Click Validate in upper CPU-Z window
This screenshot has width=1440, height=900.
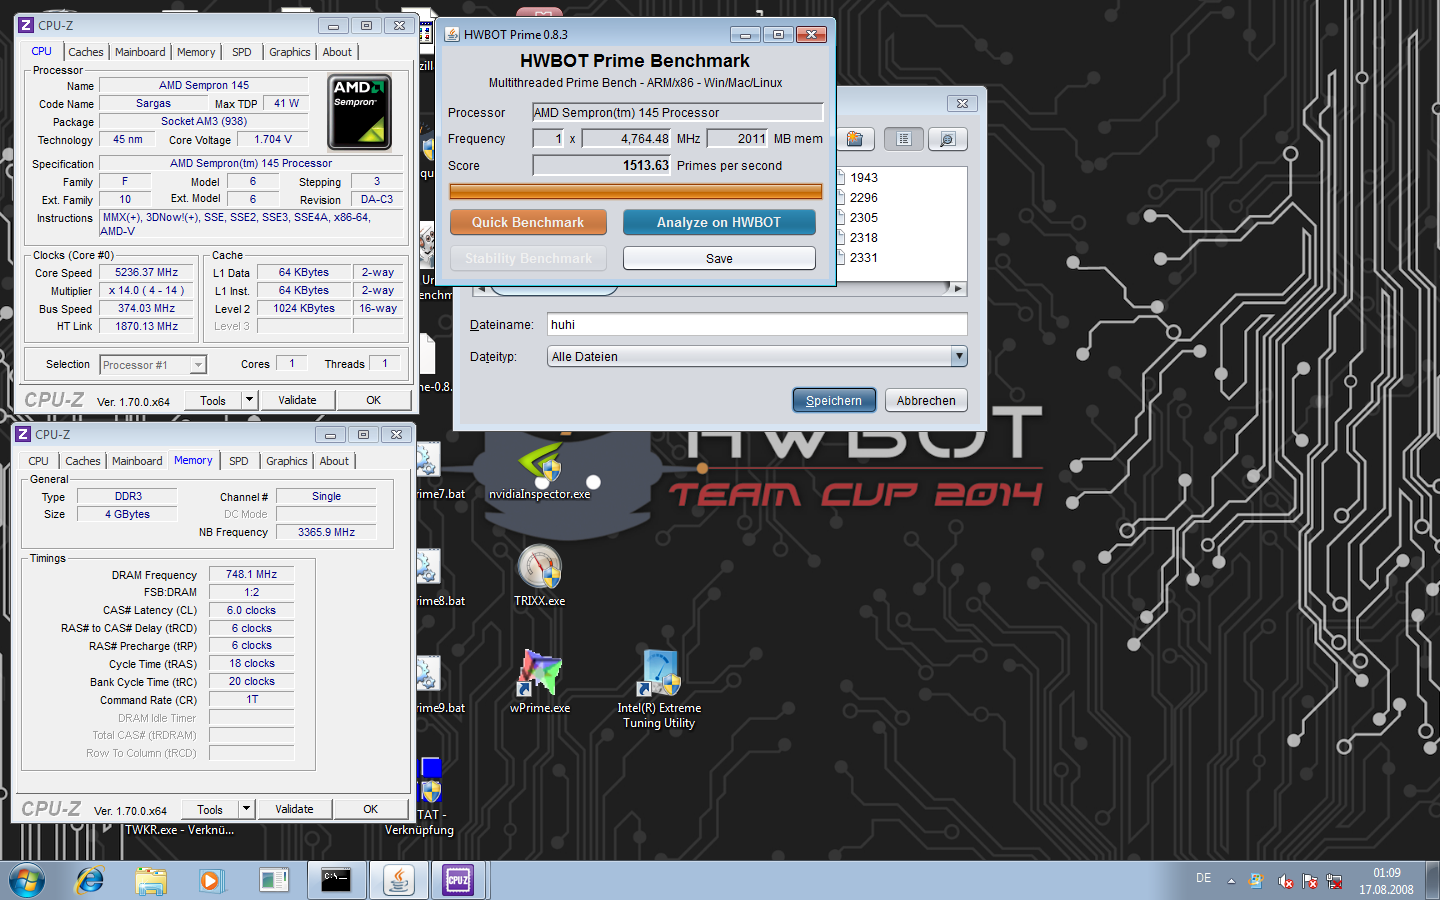[297, 400]
